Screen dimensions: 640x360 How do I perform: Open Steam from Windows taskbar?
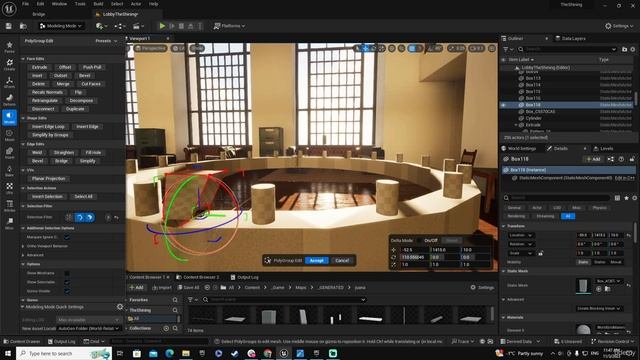coord(235,353)
